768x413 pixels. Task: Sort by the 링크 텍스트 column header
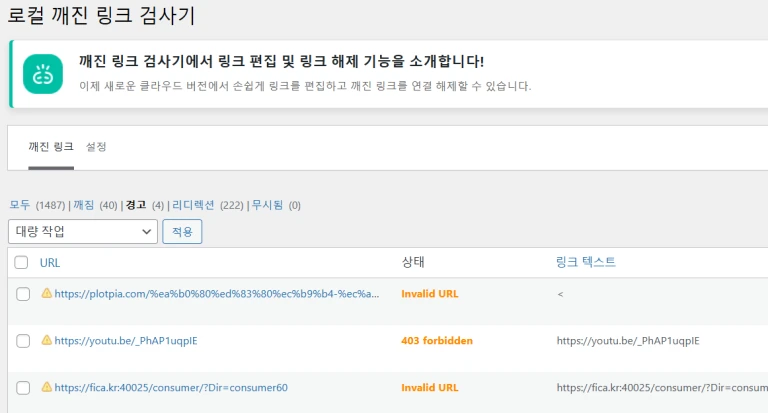(586, 262)
